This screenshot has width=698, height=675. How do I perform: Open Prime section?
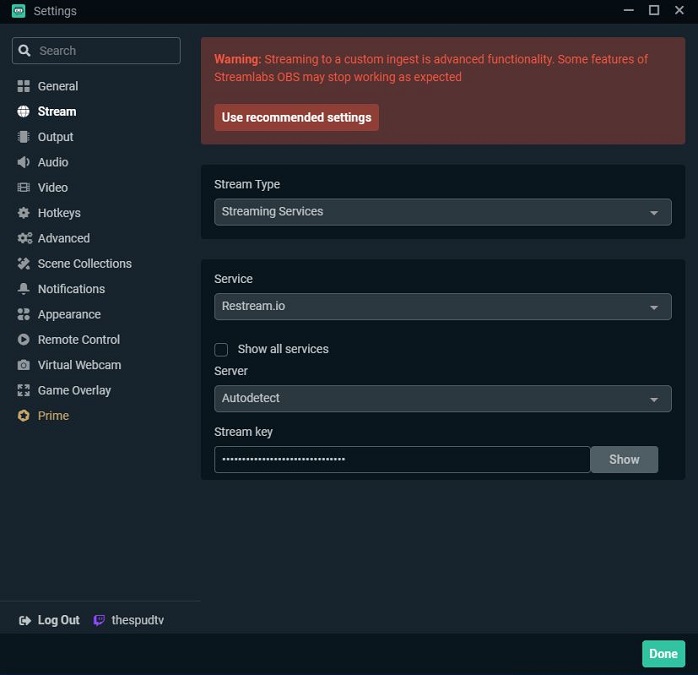point(53,416)
